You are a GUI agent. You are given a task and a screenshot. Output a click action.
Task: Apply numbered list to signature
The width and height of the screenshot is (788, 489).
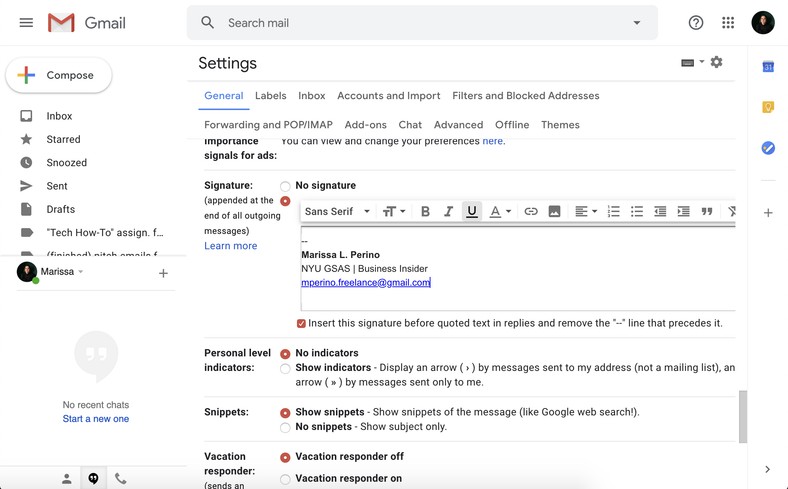pyautogui.click(x=613, y=212)
